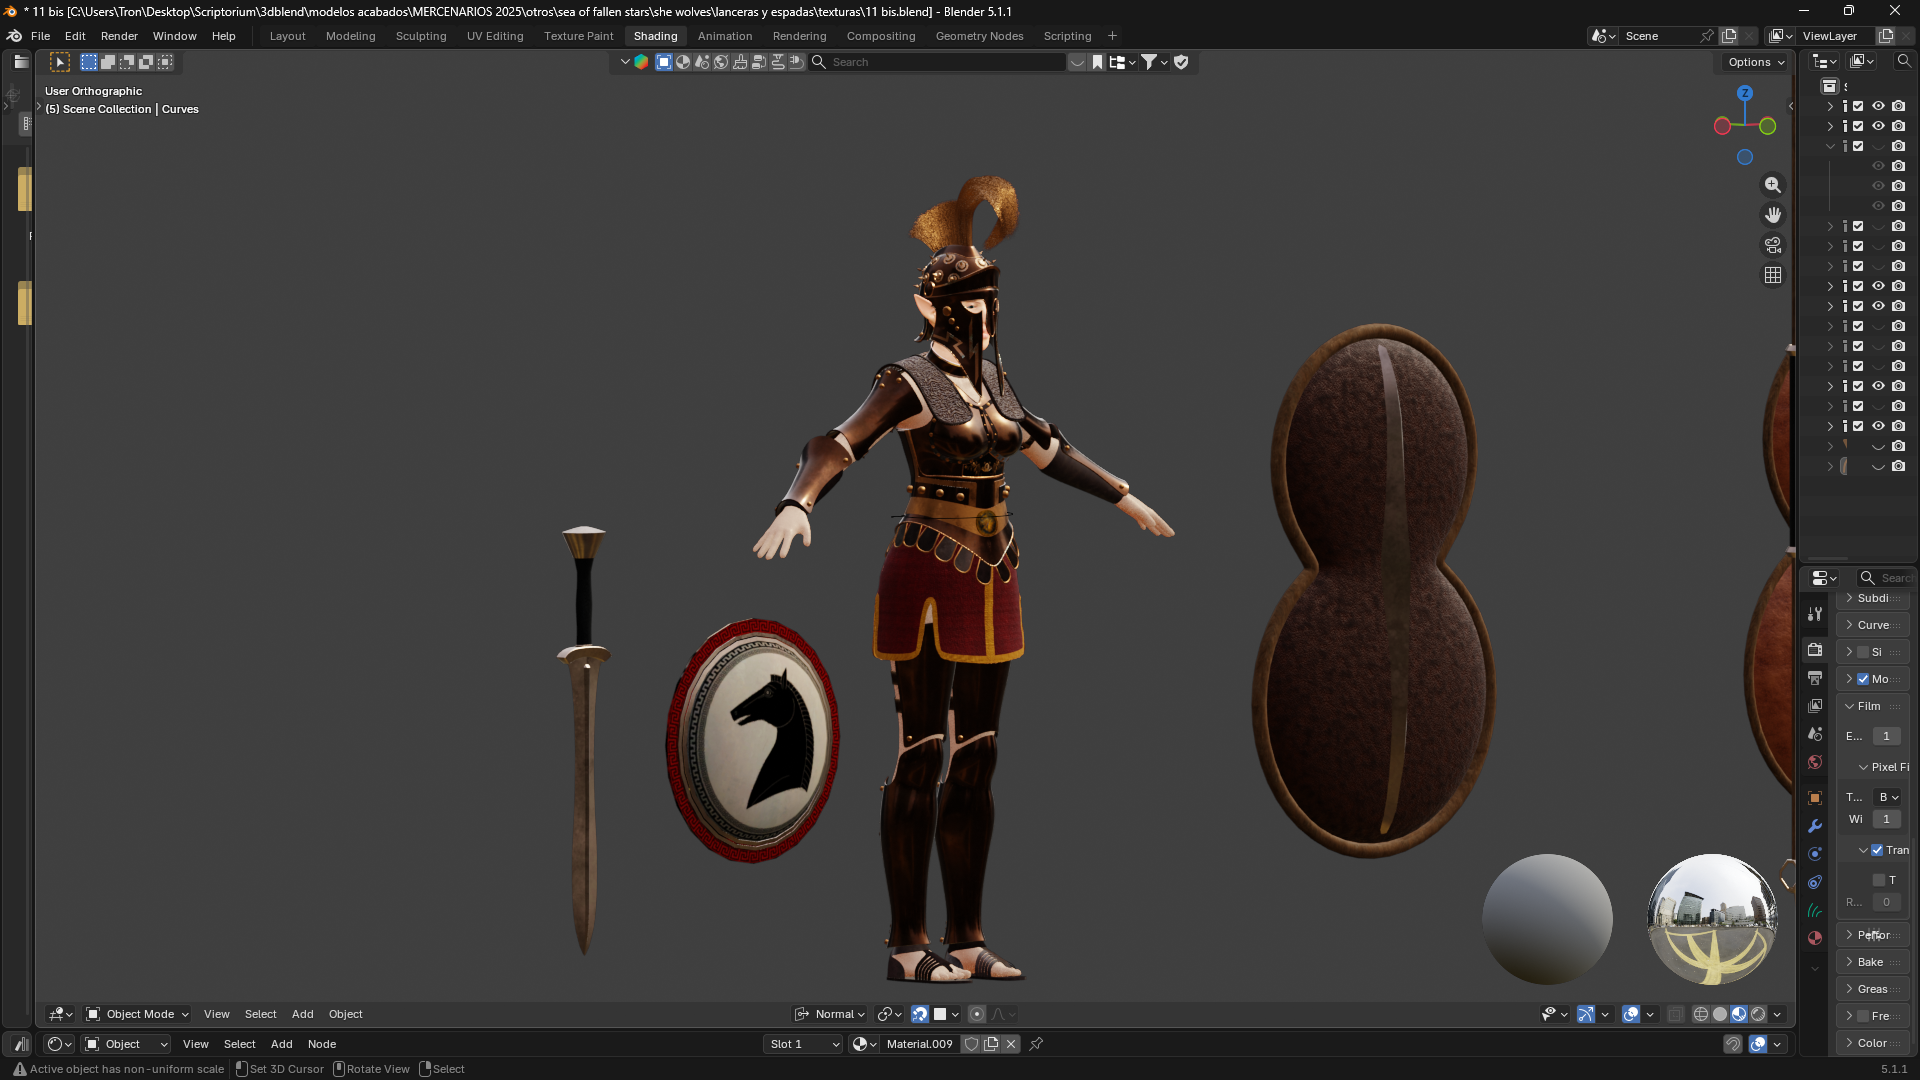Image resolution: width=1920 pixels, height=1080 pixels.
Task: Open the Add menu in node editor
Action: [x=282, y=1044]
